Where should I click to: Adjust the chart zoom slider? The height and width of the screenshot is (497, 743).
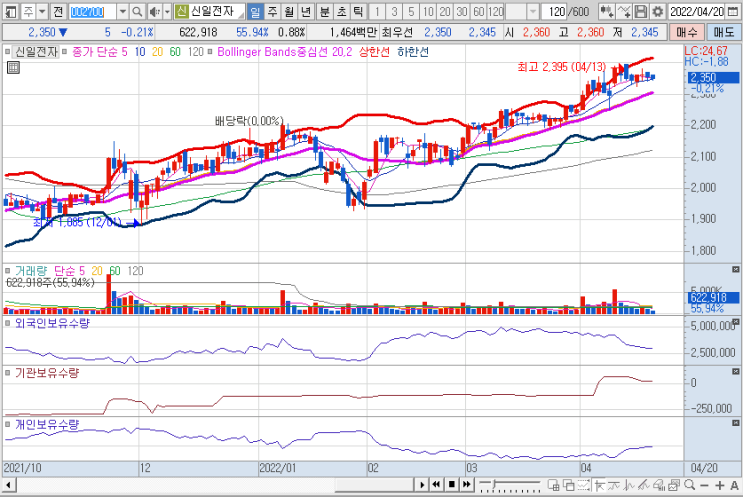pos(495,484)
